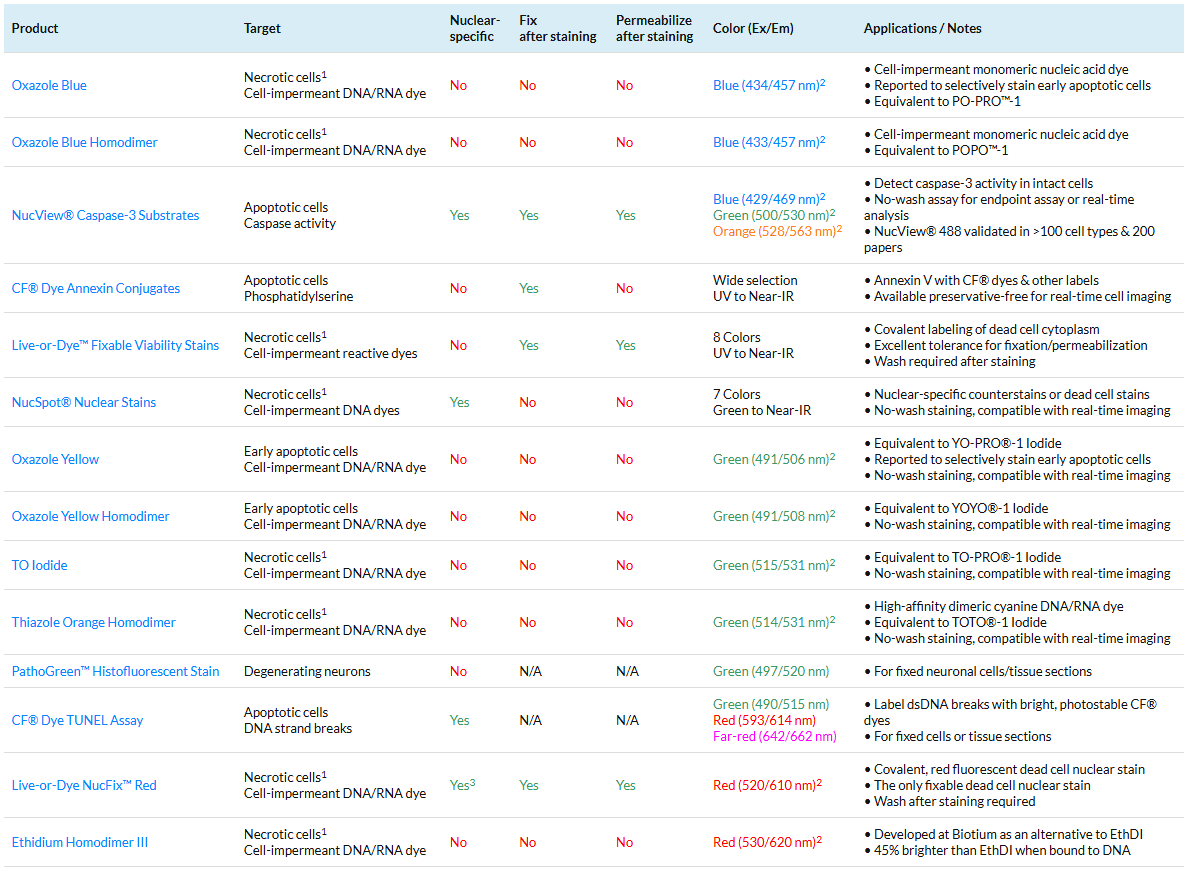Screen dimensions: 1187x870
Task: Click Nuclear-specific 'Yes' for Live-or-Dye NucFix™ Red
Action: click(463, 785)
